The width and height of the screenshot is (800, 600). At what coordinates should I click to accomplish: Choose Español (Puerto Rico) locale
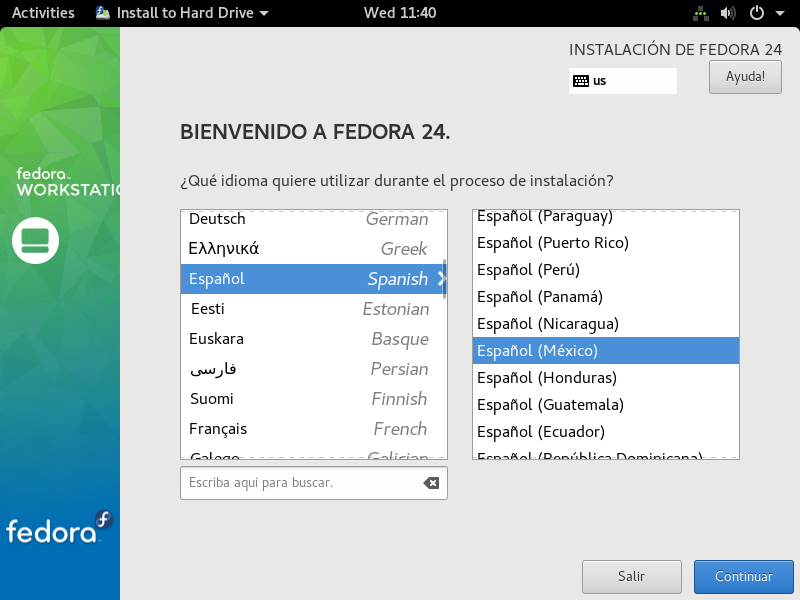pos(606,243)
